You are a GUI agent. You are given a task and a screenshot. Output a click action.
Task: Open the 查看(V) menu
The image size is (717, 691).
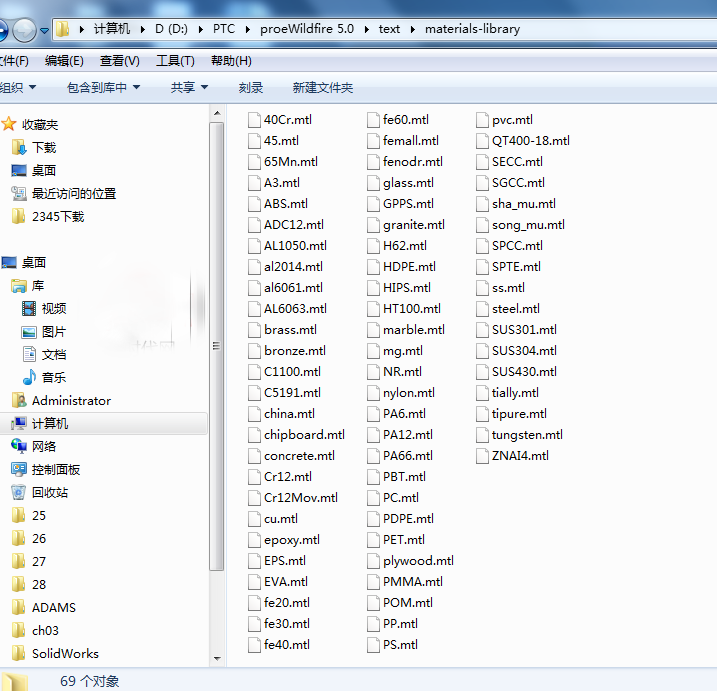point(120,61)
